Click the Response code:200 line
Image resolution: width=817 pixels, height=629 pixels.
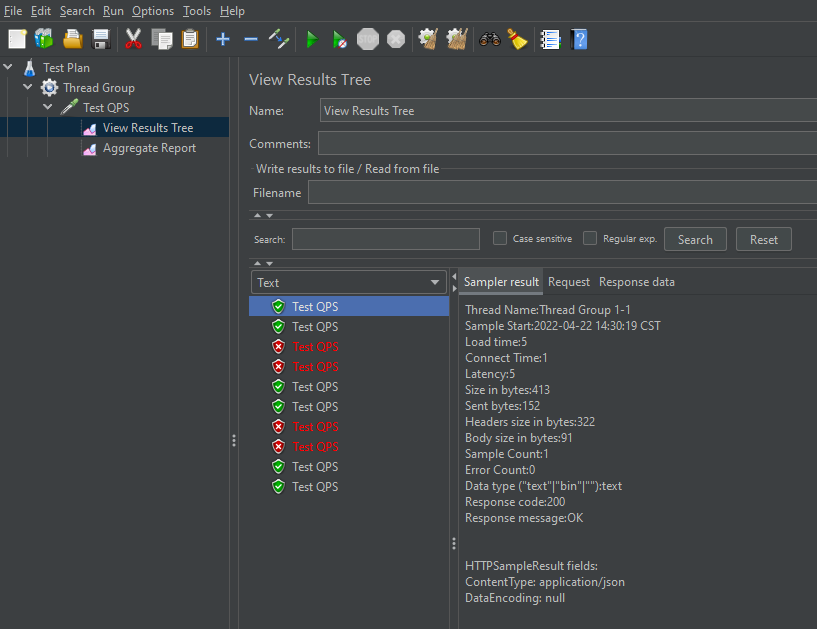515,502
